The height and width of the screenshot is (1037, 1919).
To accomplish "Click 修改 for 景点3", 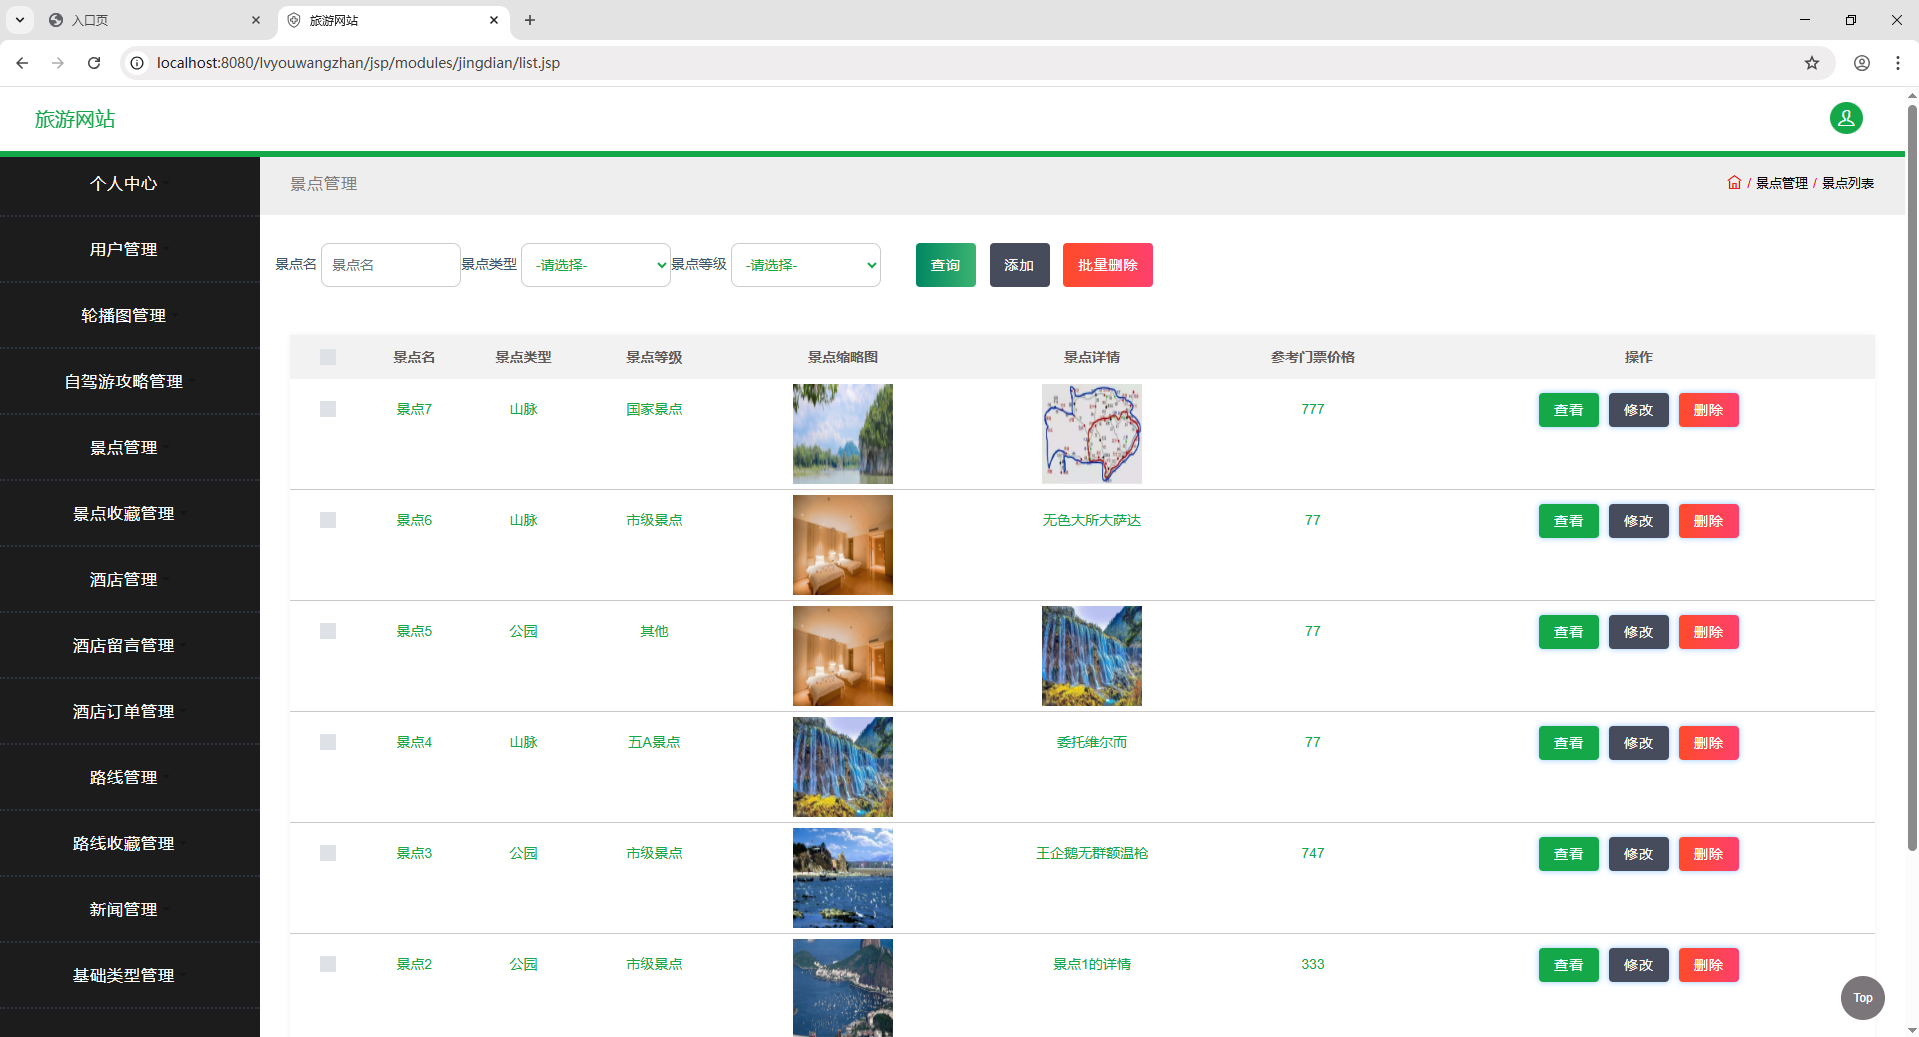I will (x=1638, y=854).
